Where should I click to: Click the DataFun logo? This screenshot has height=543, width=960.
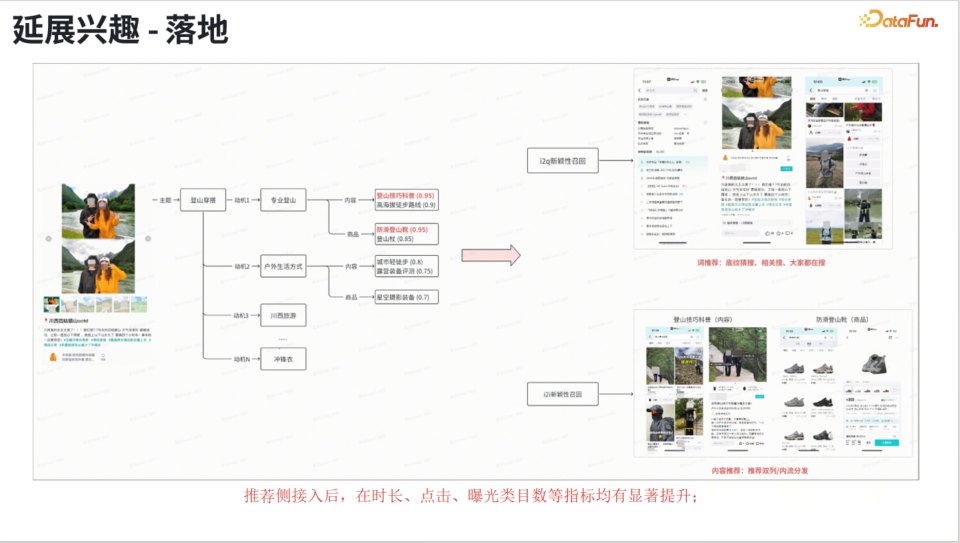[898, 20]
